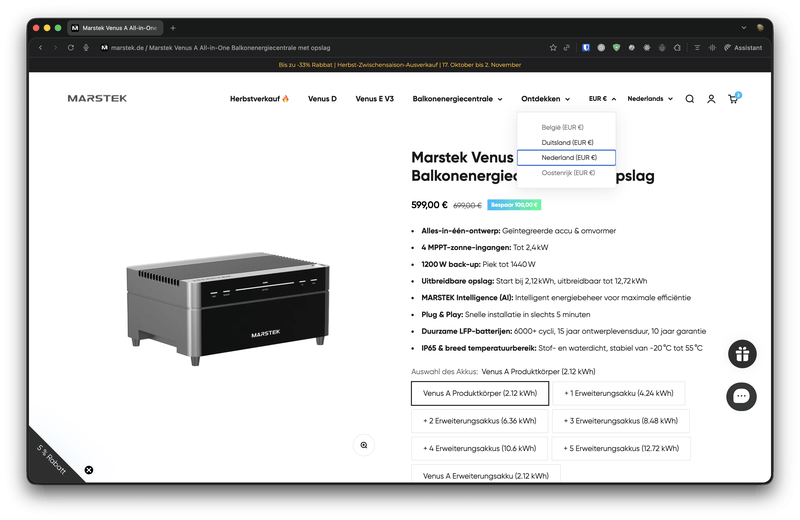
Task: Select + 4 Erweiterungsakkus (10.6 kWh) option
Action: tap(479, 448)
